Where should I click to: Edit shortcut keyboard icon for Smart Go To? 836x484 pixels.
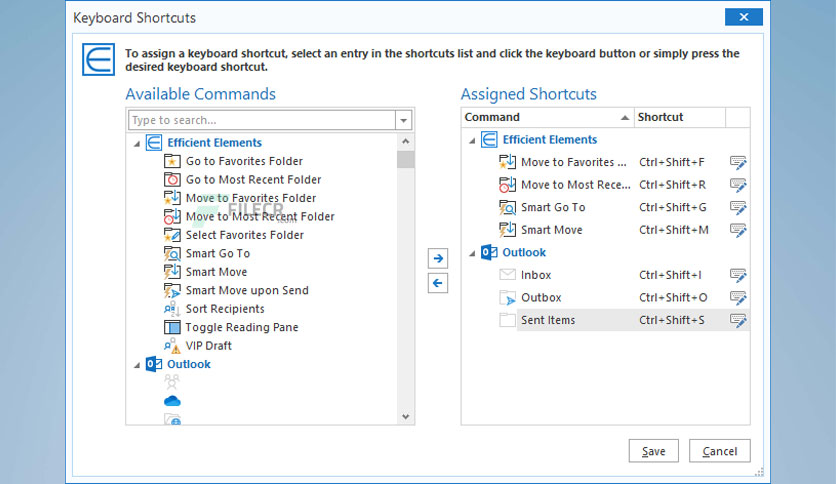[738, 207]
